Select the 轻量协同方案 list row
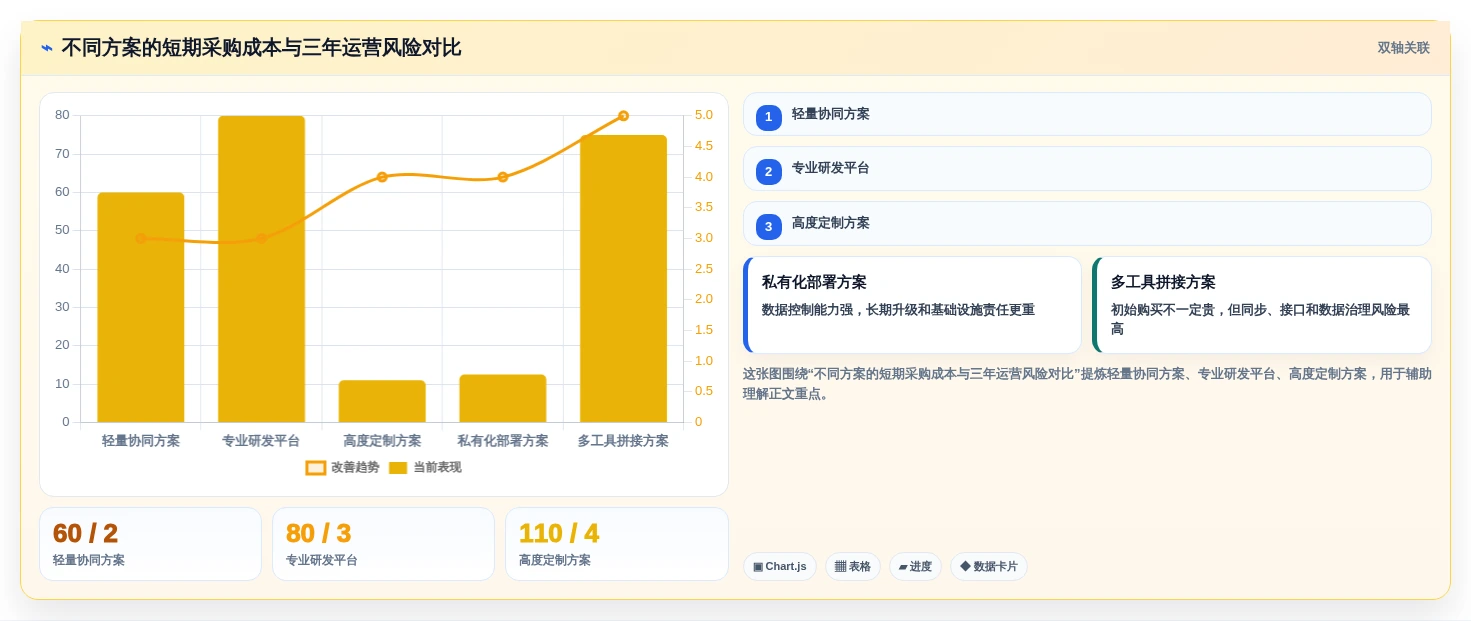 pos(1087,114)
